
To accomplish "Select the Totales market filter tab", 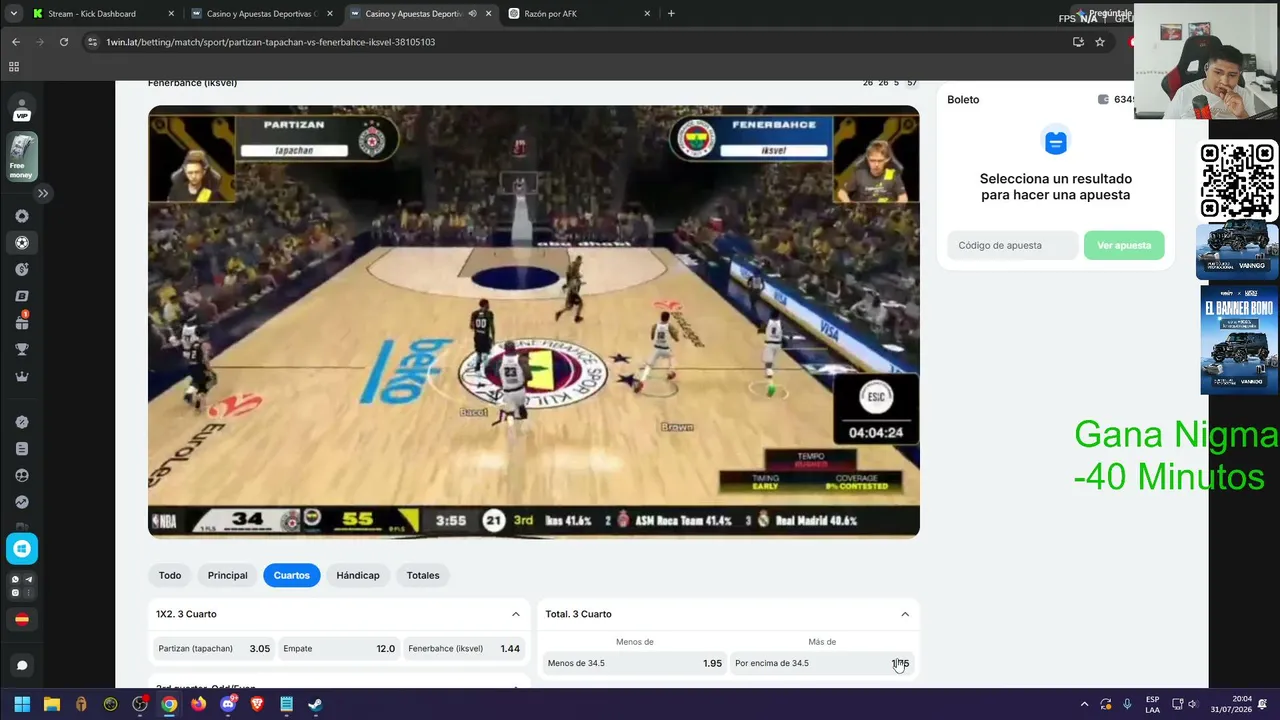I will pos(423,575).
